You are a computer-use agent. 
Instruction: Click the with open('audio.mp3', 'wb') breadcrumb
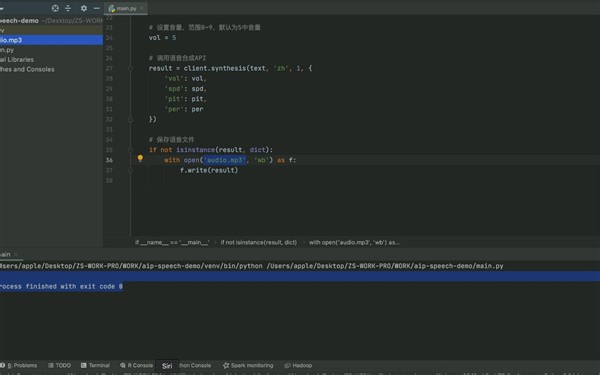(x=354, y=243)
